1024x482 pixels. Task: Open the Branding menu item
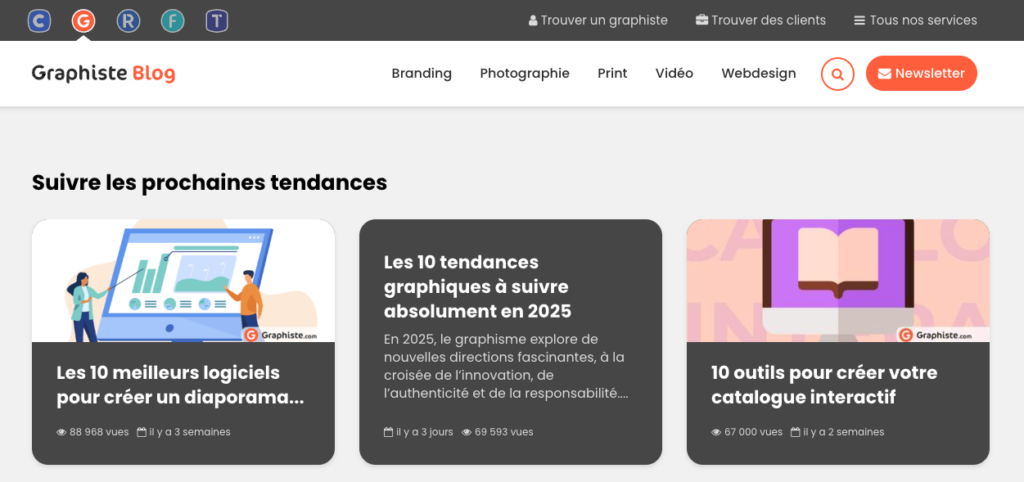[421, 74]
